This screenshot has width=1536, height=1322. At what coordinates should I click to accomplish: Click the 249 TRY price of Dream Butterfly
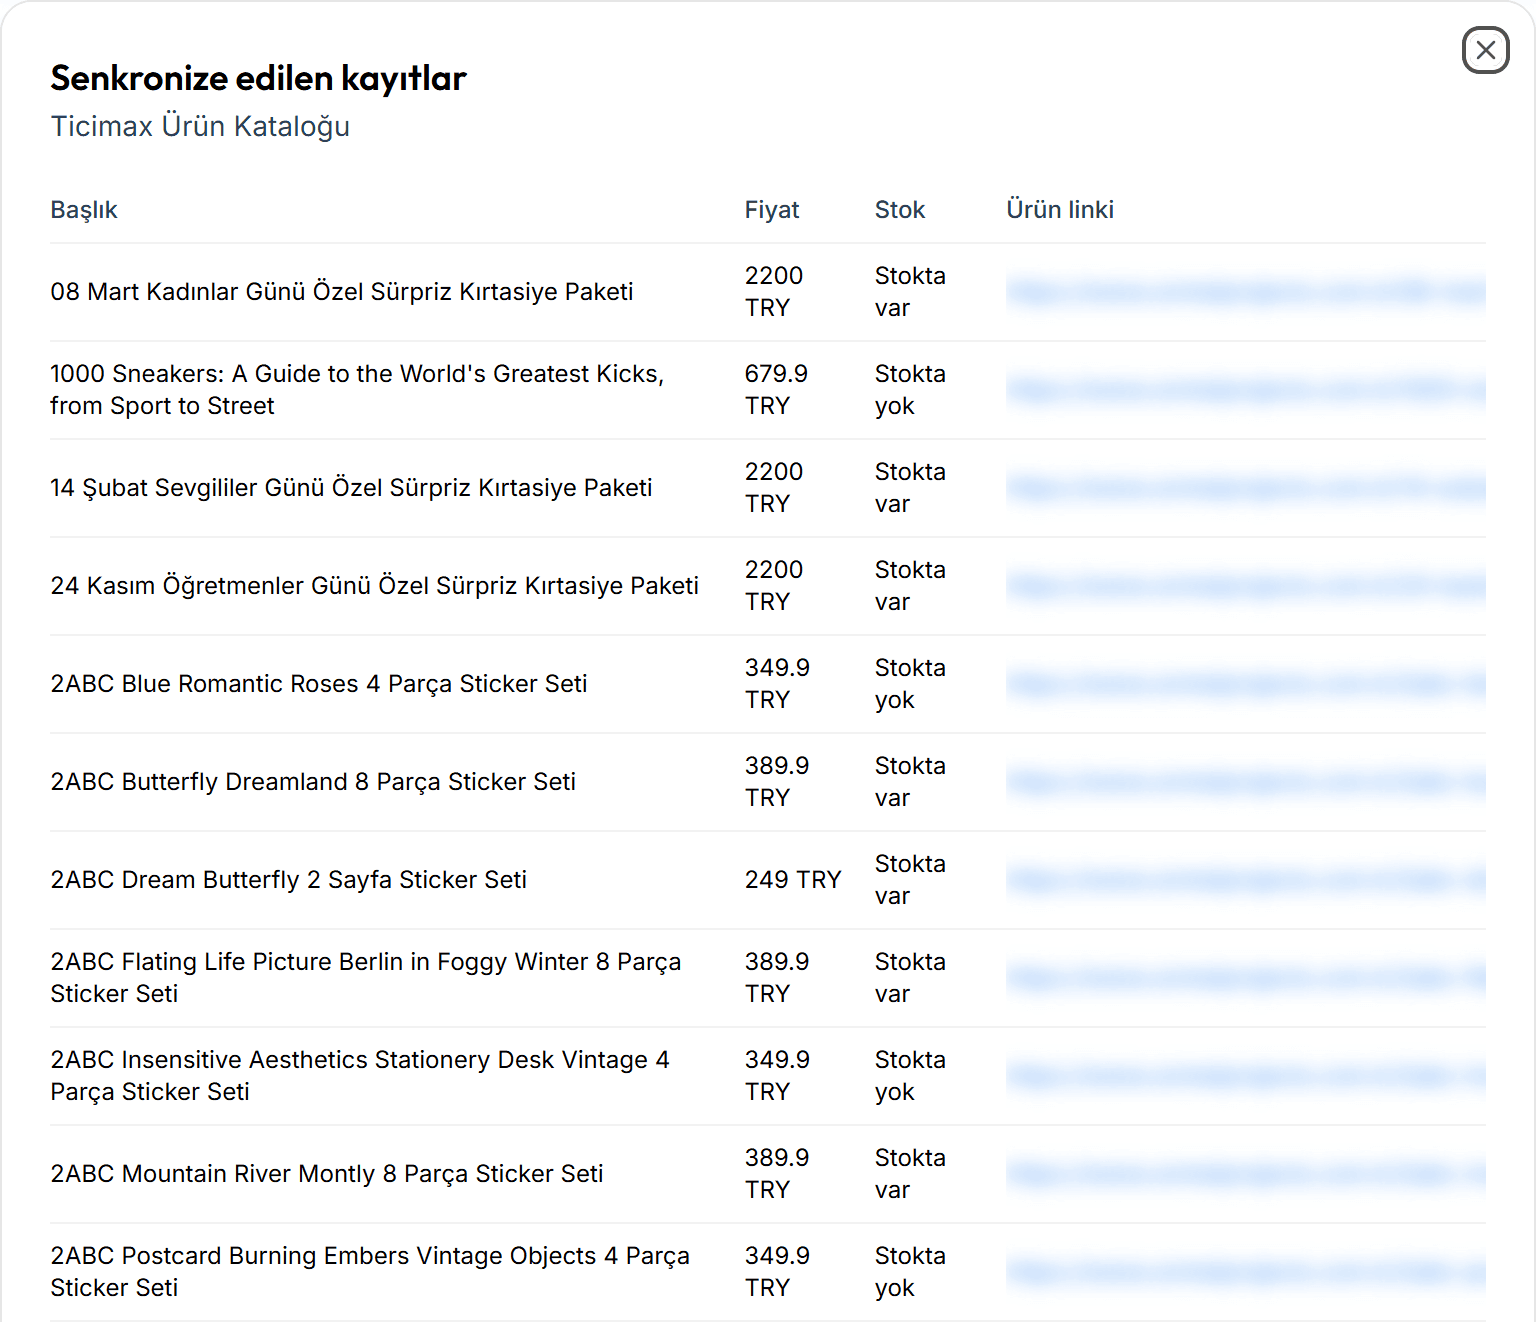(793, 880)
